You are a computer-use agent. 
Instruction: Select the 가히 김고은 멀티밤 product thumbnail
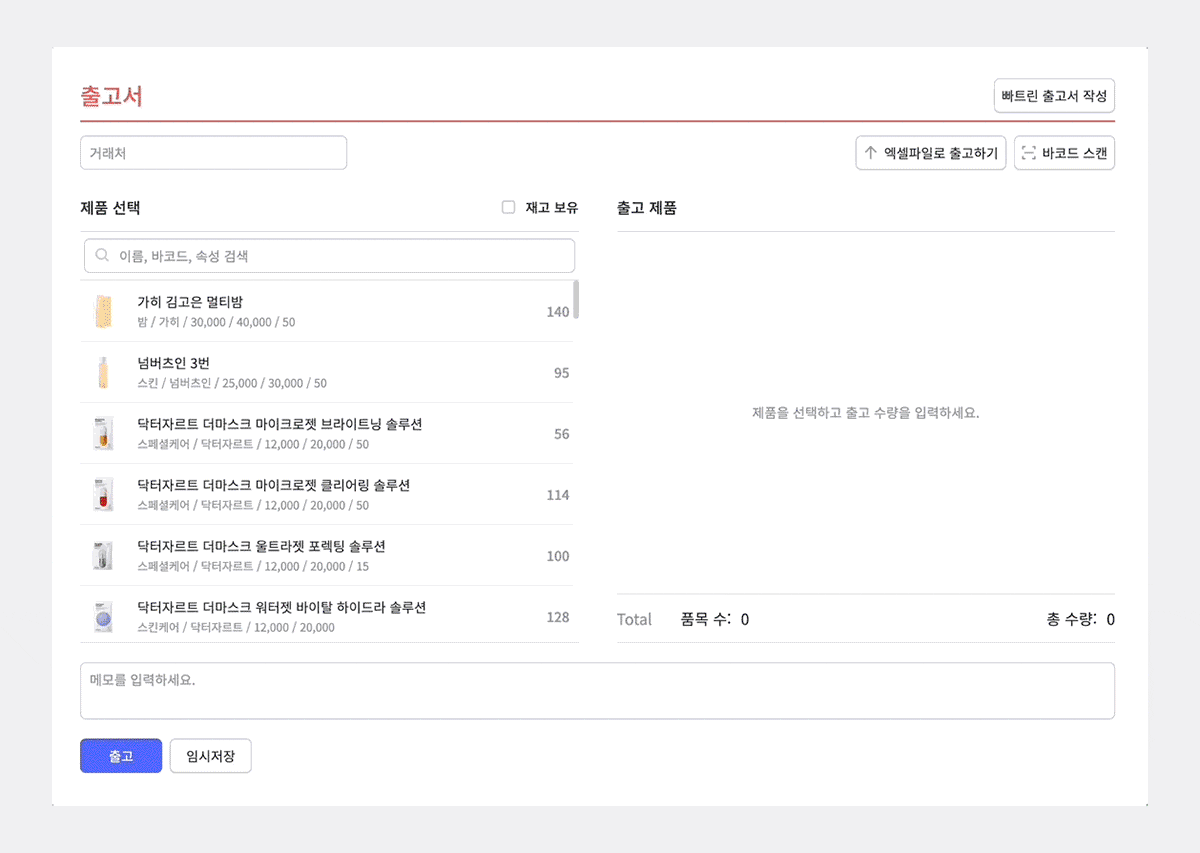coord(102,311)
